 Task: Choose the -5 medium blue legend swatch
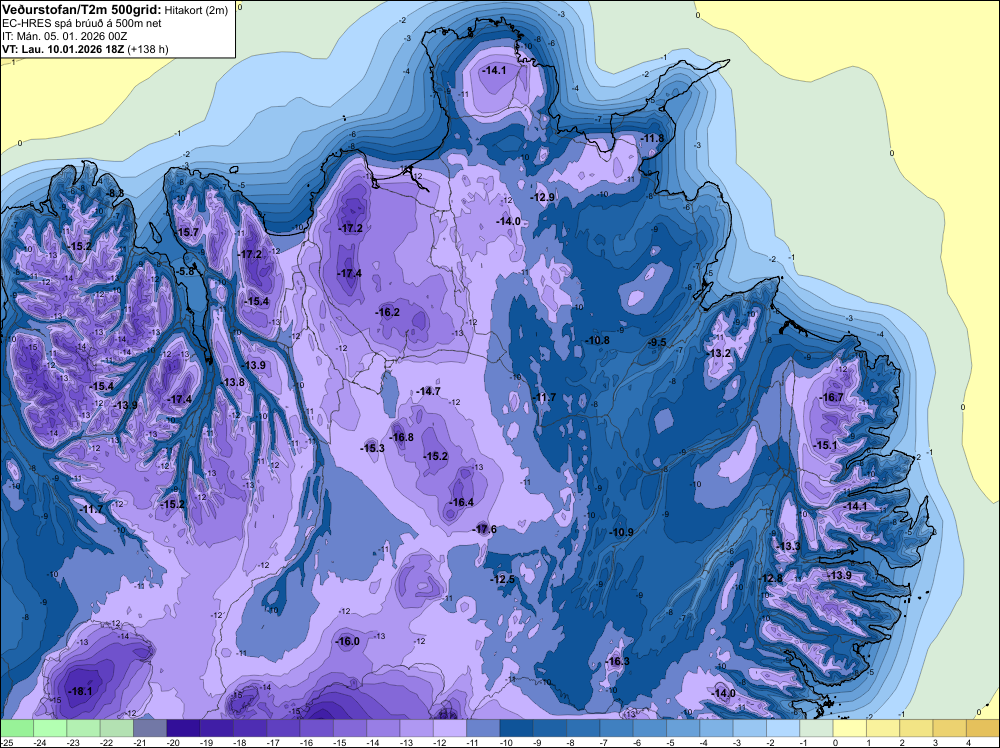[x=682, y=728]
